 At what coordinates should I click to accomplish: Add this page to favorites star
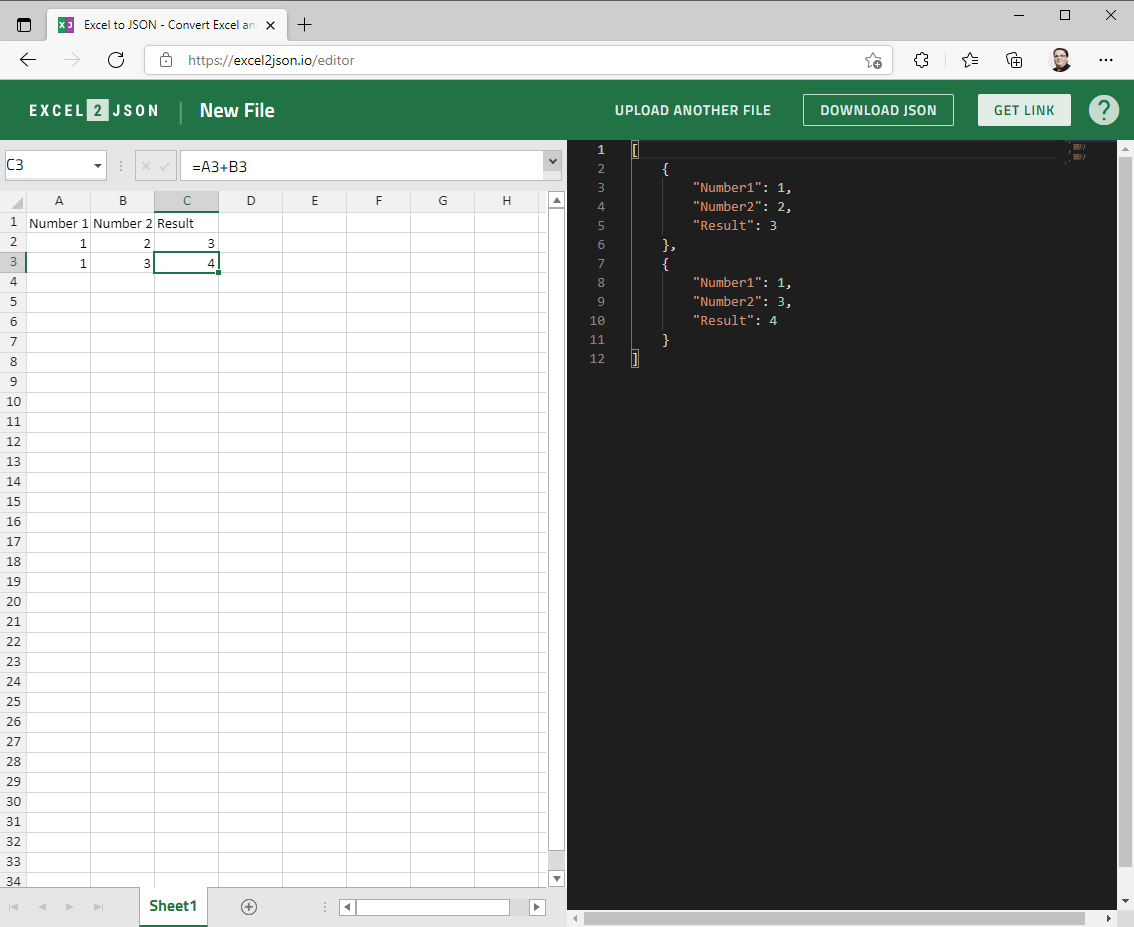(873, 60)
